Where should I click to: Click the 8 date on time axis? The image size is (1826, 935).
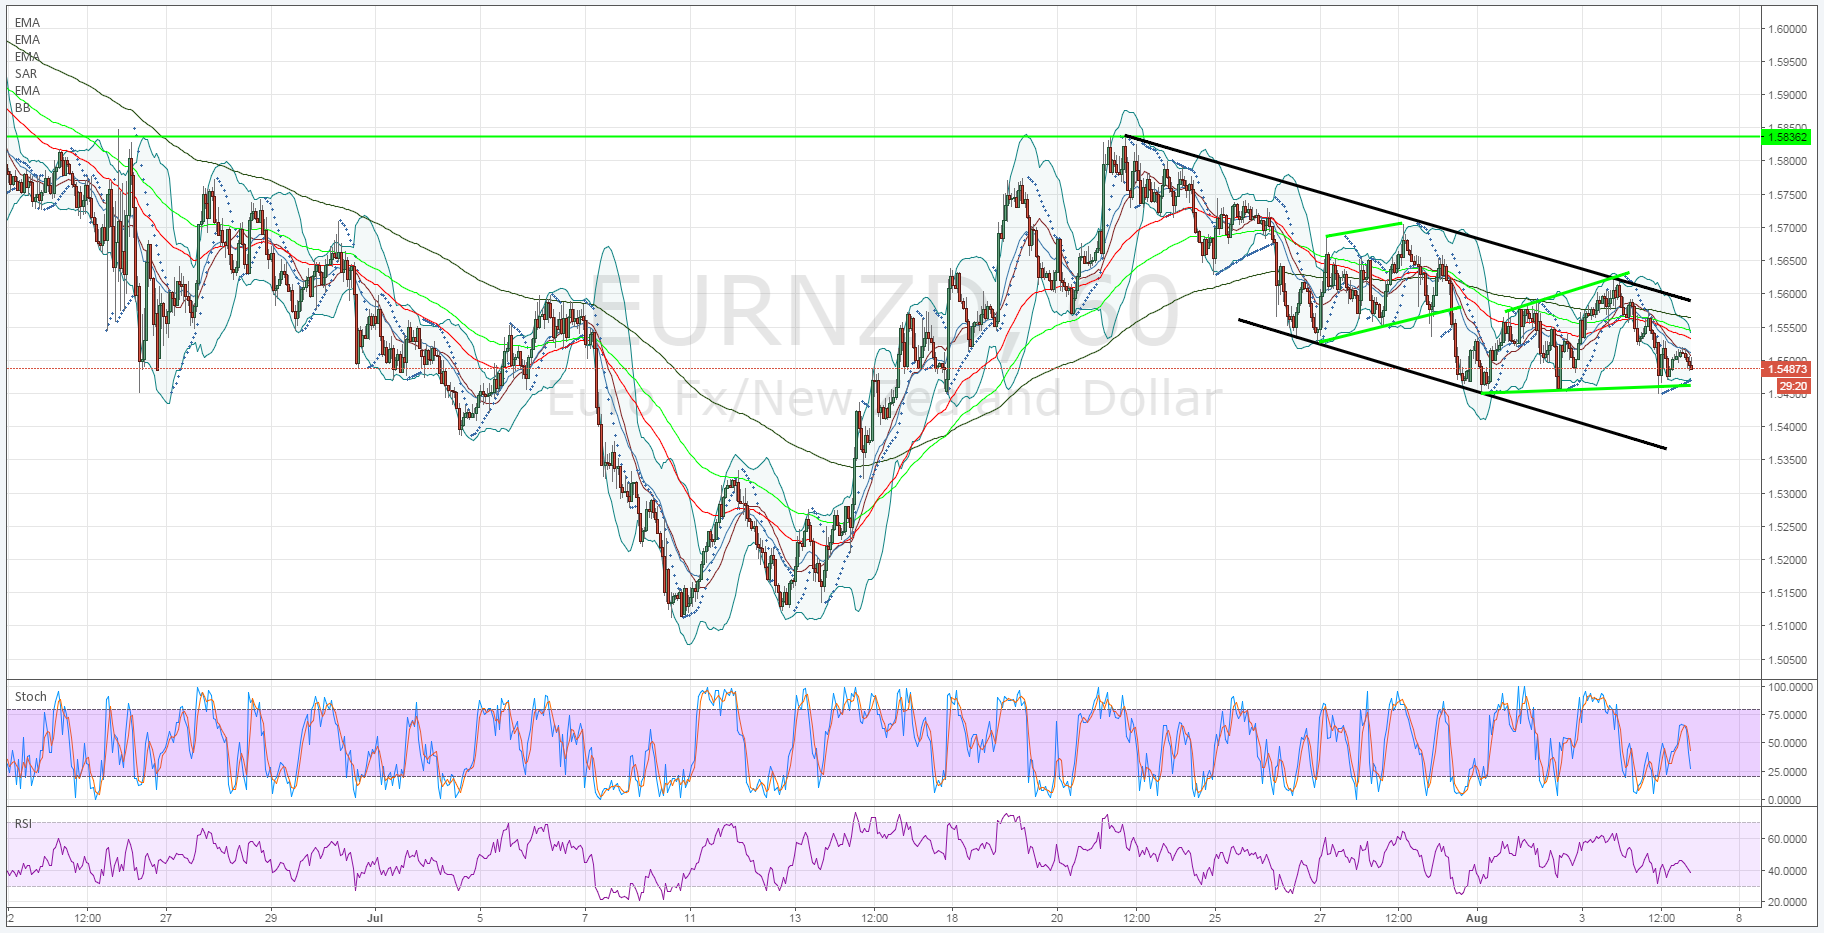(1739, 917)
